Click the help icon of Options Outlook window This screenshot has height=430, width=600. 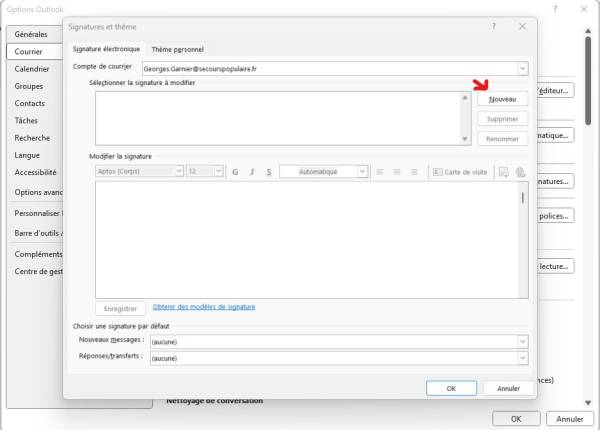(x=555, y=9)
